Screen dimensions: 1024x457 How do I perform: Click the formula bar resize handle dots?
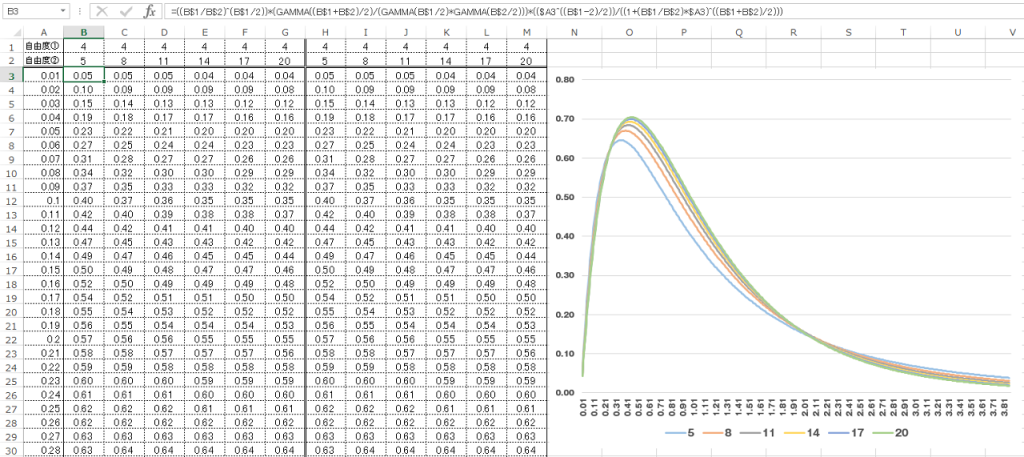81,11
